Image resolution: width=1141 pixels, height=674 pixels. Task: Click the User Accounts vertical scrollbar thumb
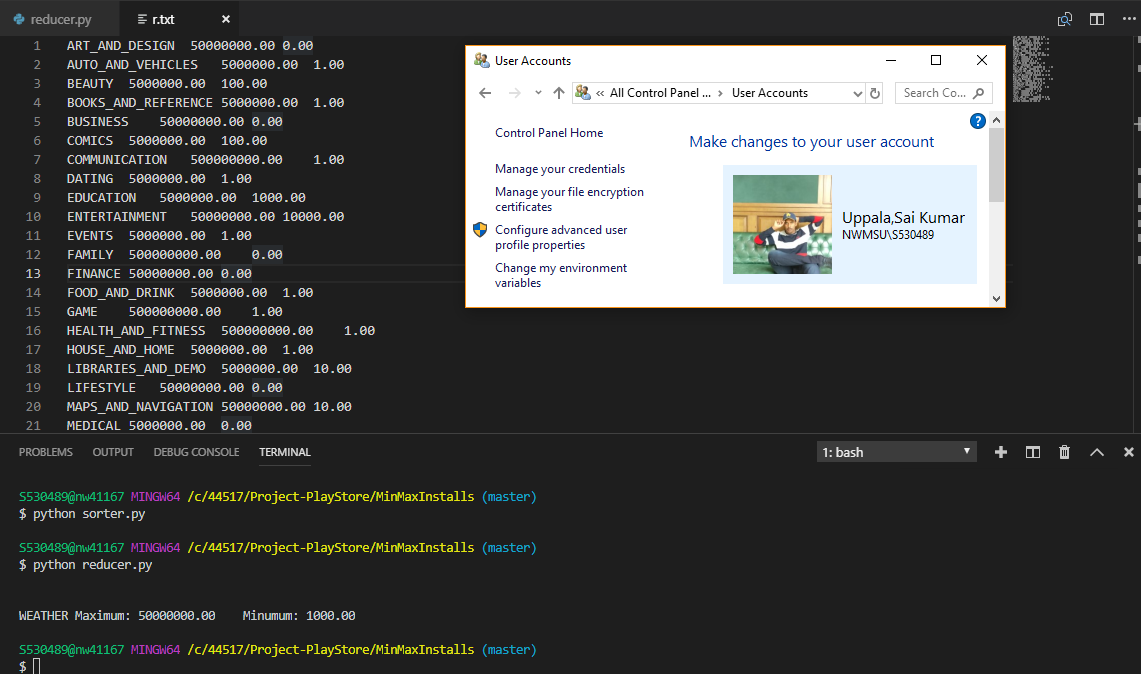click(996, 165)
